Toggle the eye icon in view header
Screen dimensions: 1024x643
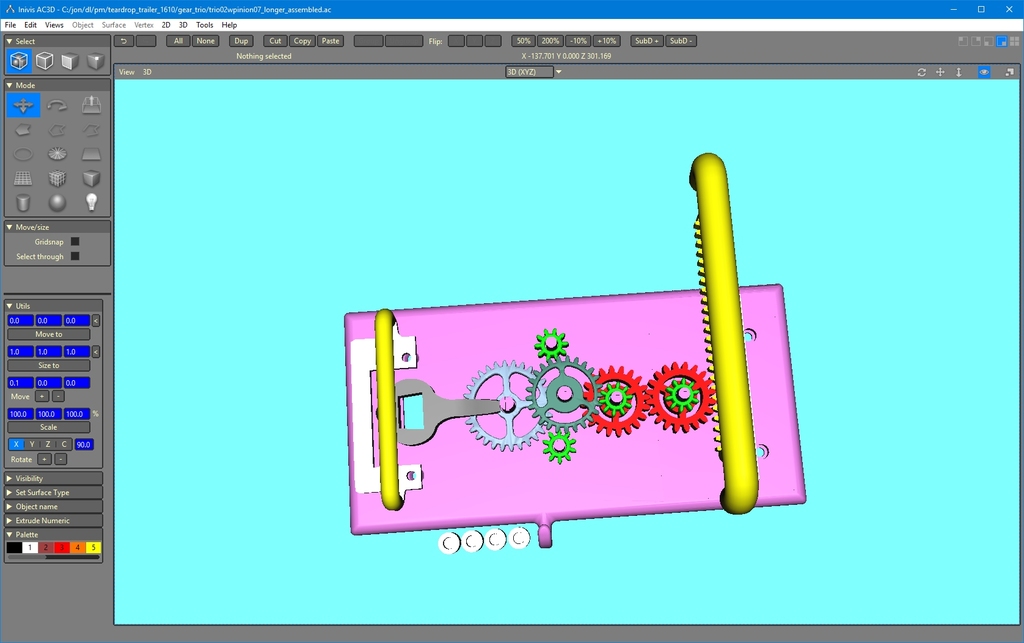point(984,72)
